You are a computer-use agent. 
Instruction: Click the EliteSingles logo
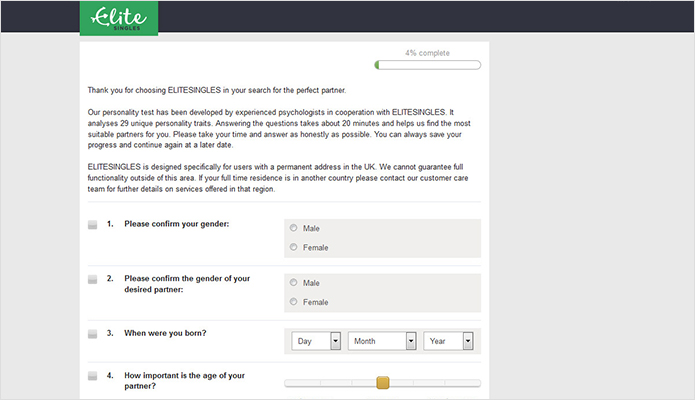click(119, 18)
